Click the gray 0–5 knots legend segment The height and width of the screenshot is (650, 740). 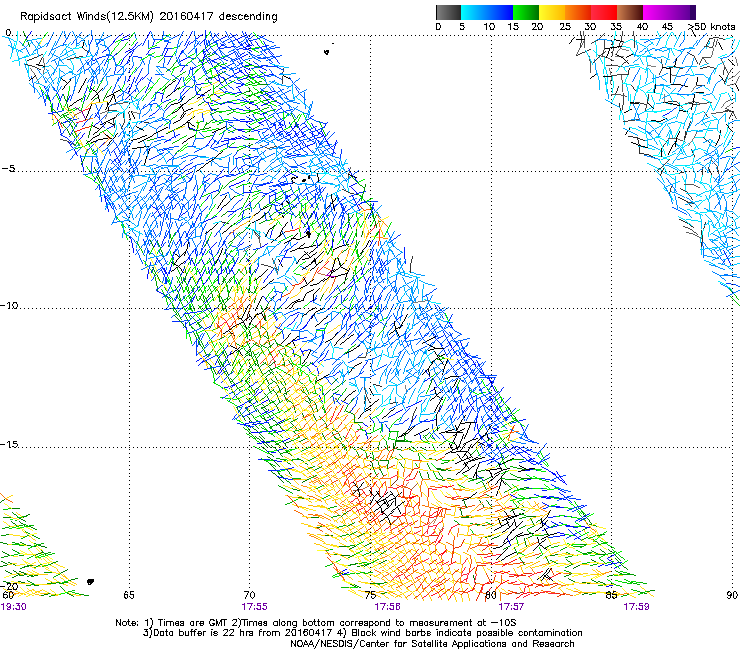point(448,12)
